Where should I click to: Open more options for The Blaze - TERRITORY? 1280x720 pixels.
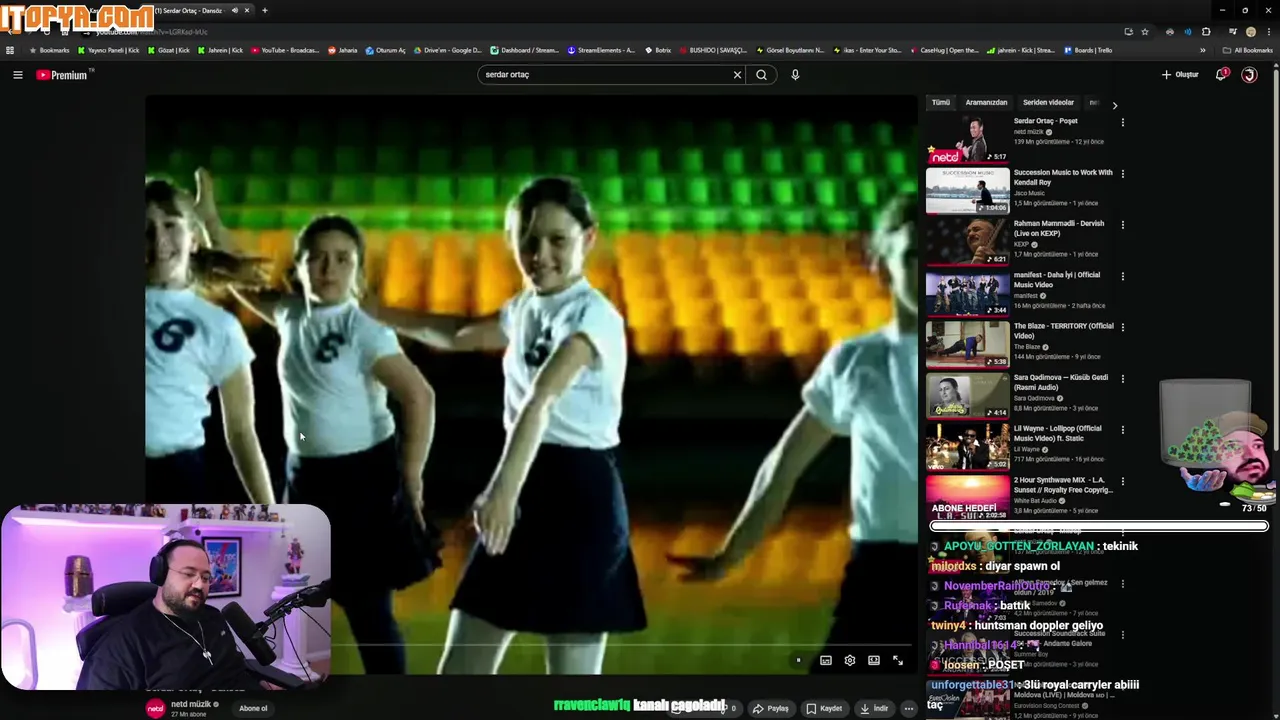click(1122, 327)
